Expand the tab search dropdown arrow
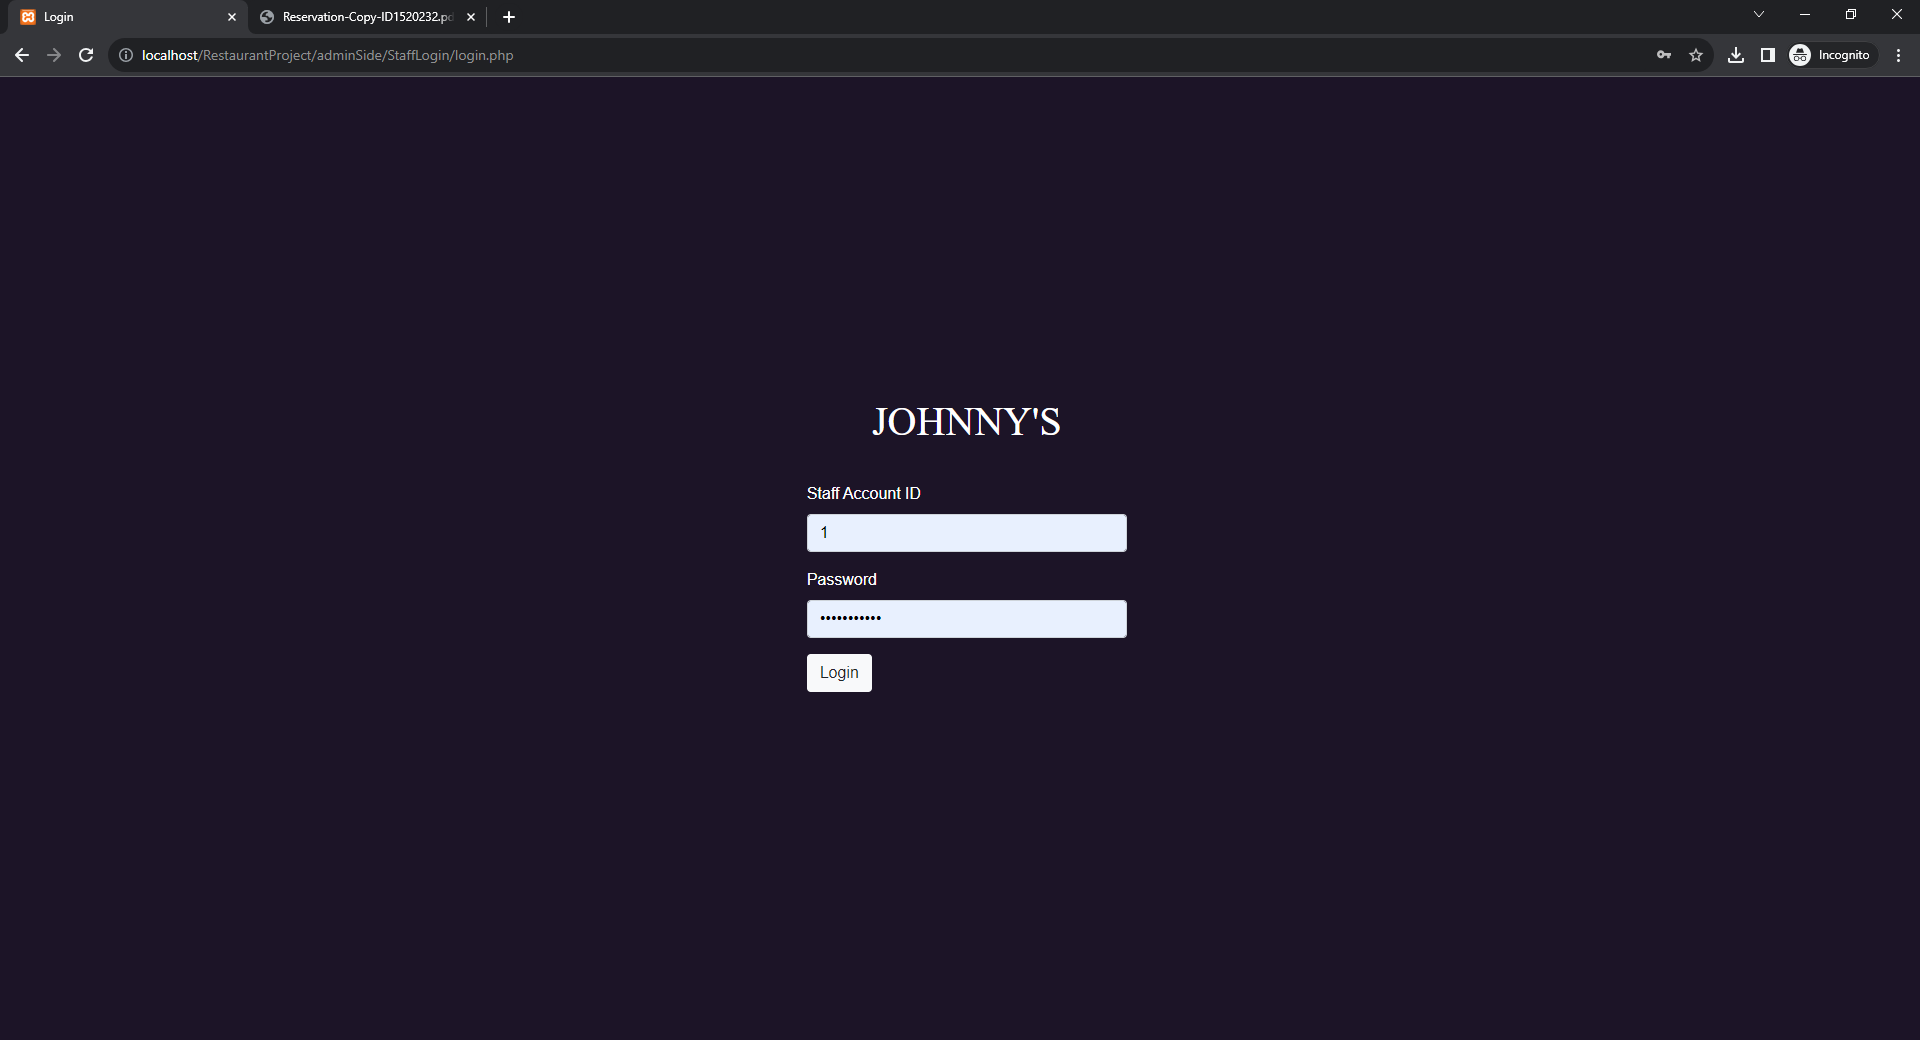The image size is (1920, 1040). coord(1759,15)
